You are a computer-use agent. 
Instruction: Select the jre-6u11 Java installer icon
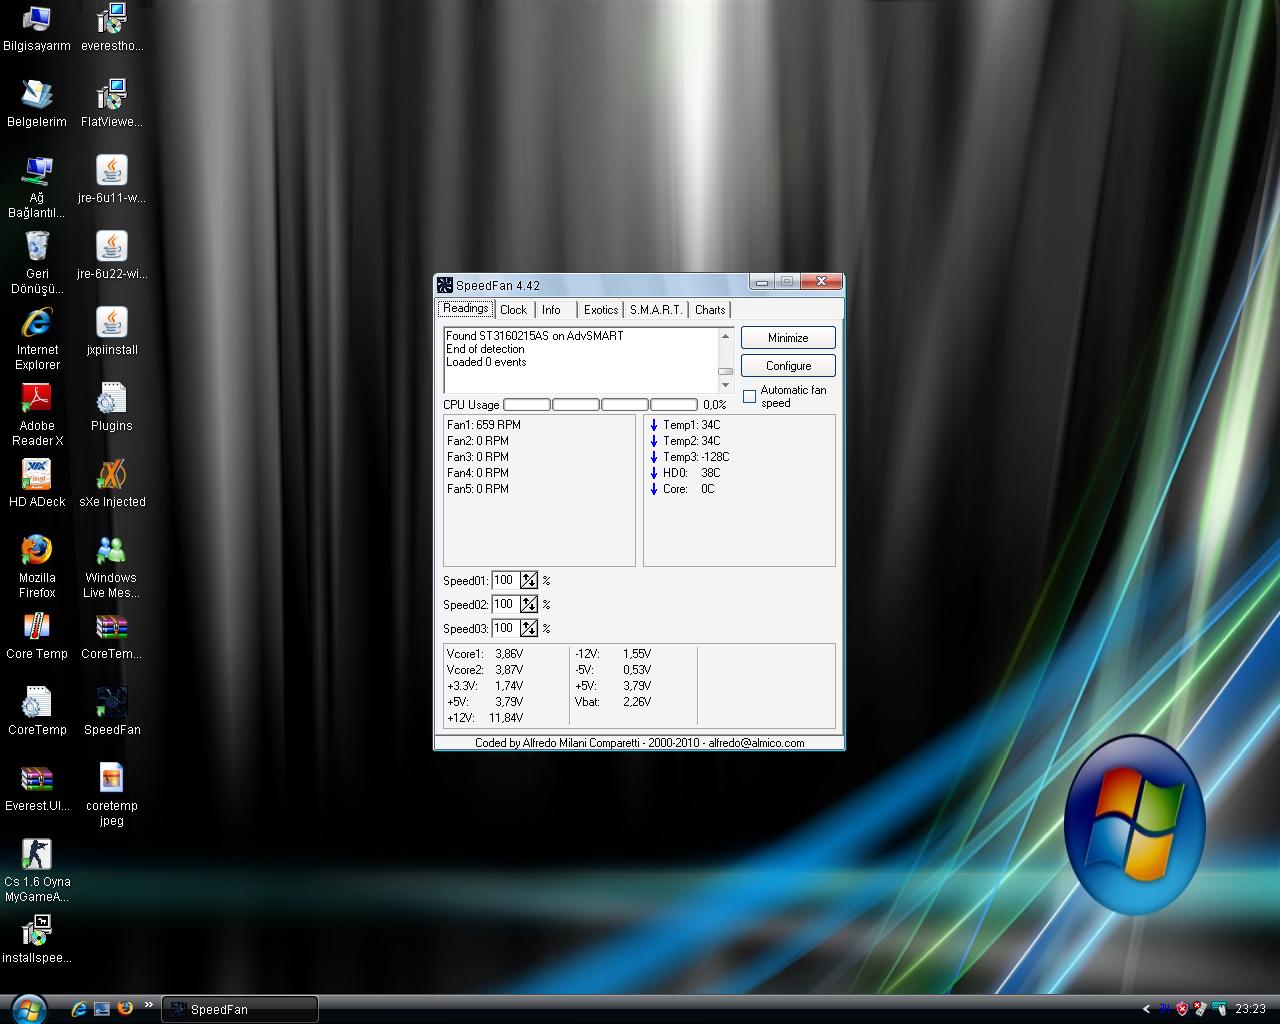(112, 180)
